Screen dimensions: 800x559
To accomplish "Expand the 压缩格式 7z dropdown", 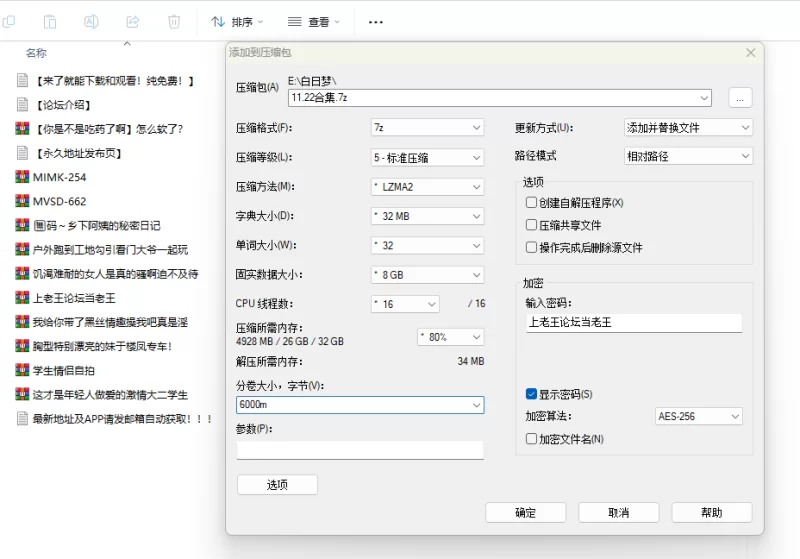I will point(427,128).
